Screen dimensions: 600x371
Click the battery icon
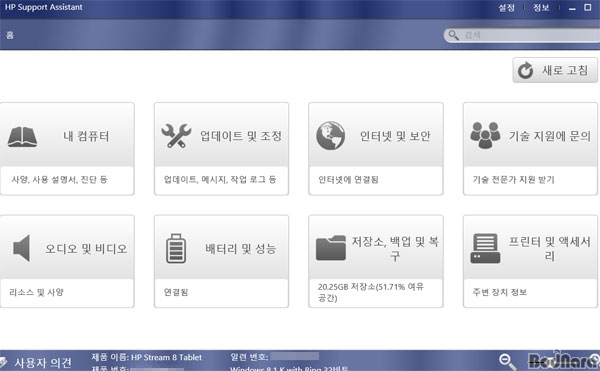point(176,248)
